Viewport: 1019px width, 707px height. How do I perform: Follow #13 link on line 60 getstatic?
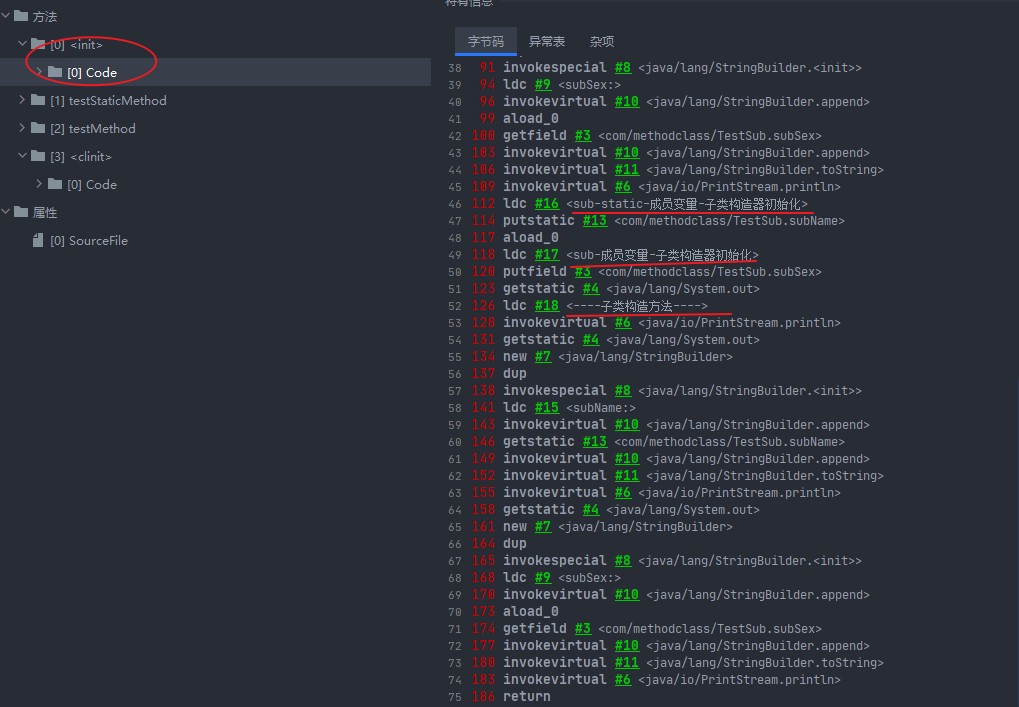595,442
